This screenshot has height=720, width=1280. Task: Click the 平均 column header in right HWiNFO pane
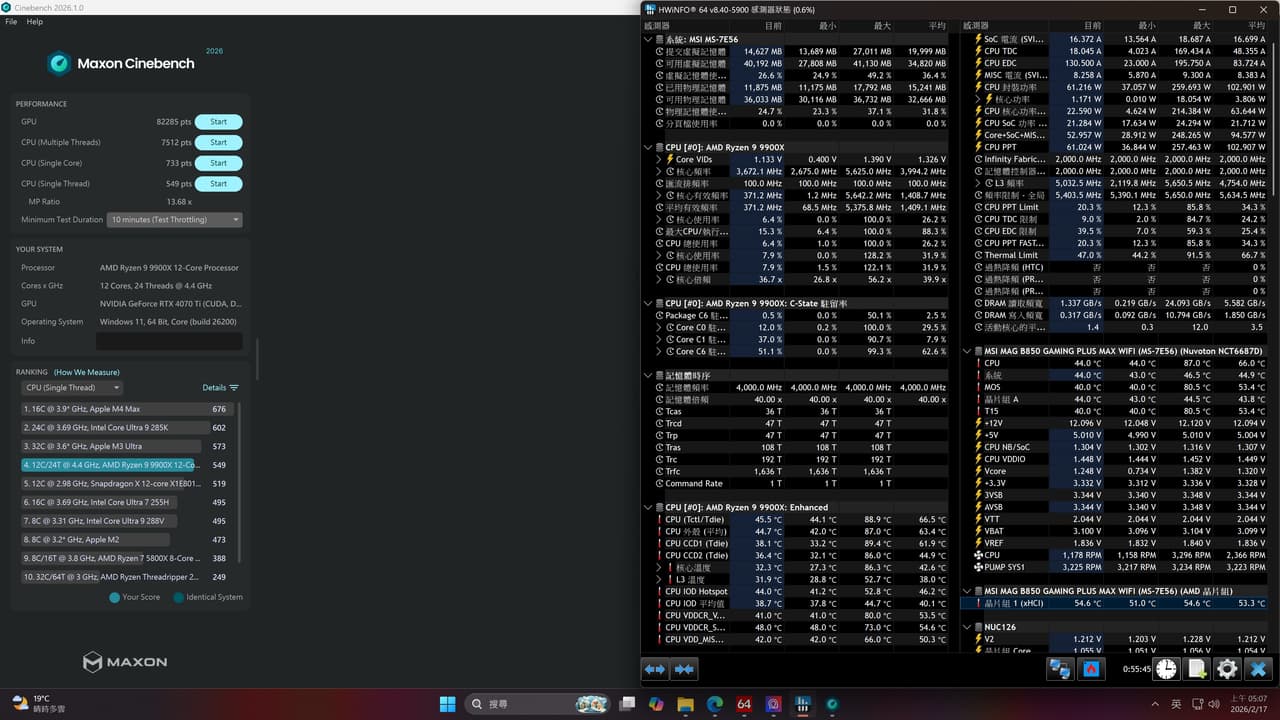pos(1256,25)
